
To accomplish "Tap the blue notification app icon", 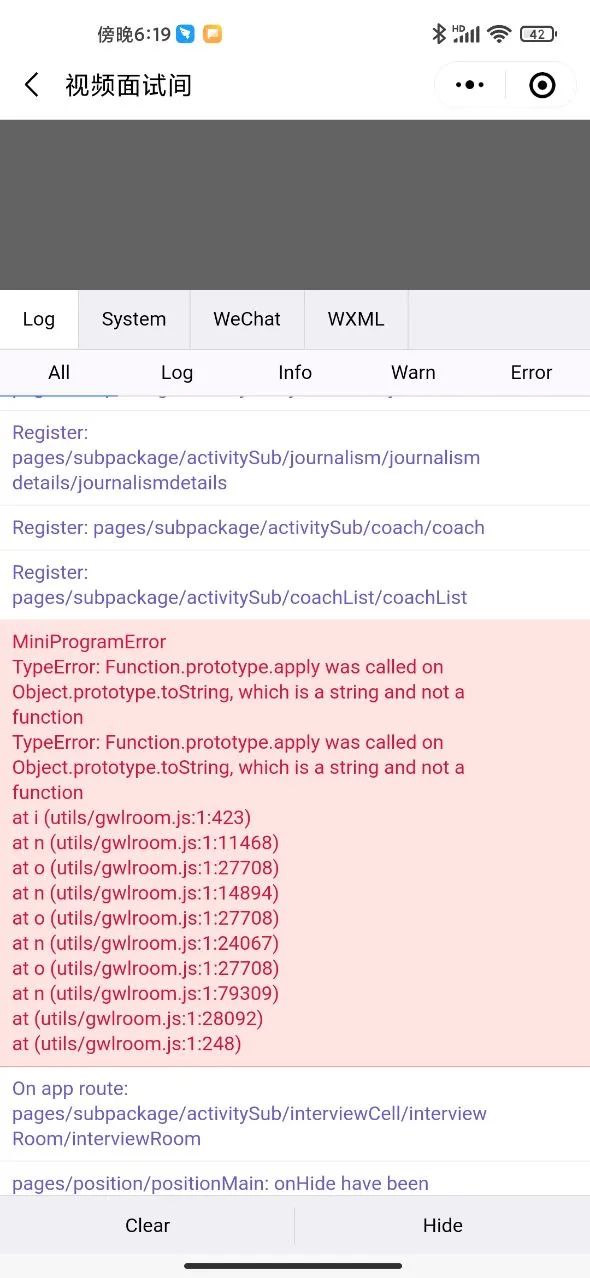I will [186, 34].
